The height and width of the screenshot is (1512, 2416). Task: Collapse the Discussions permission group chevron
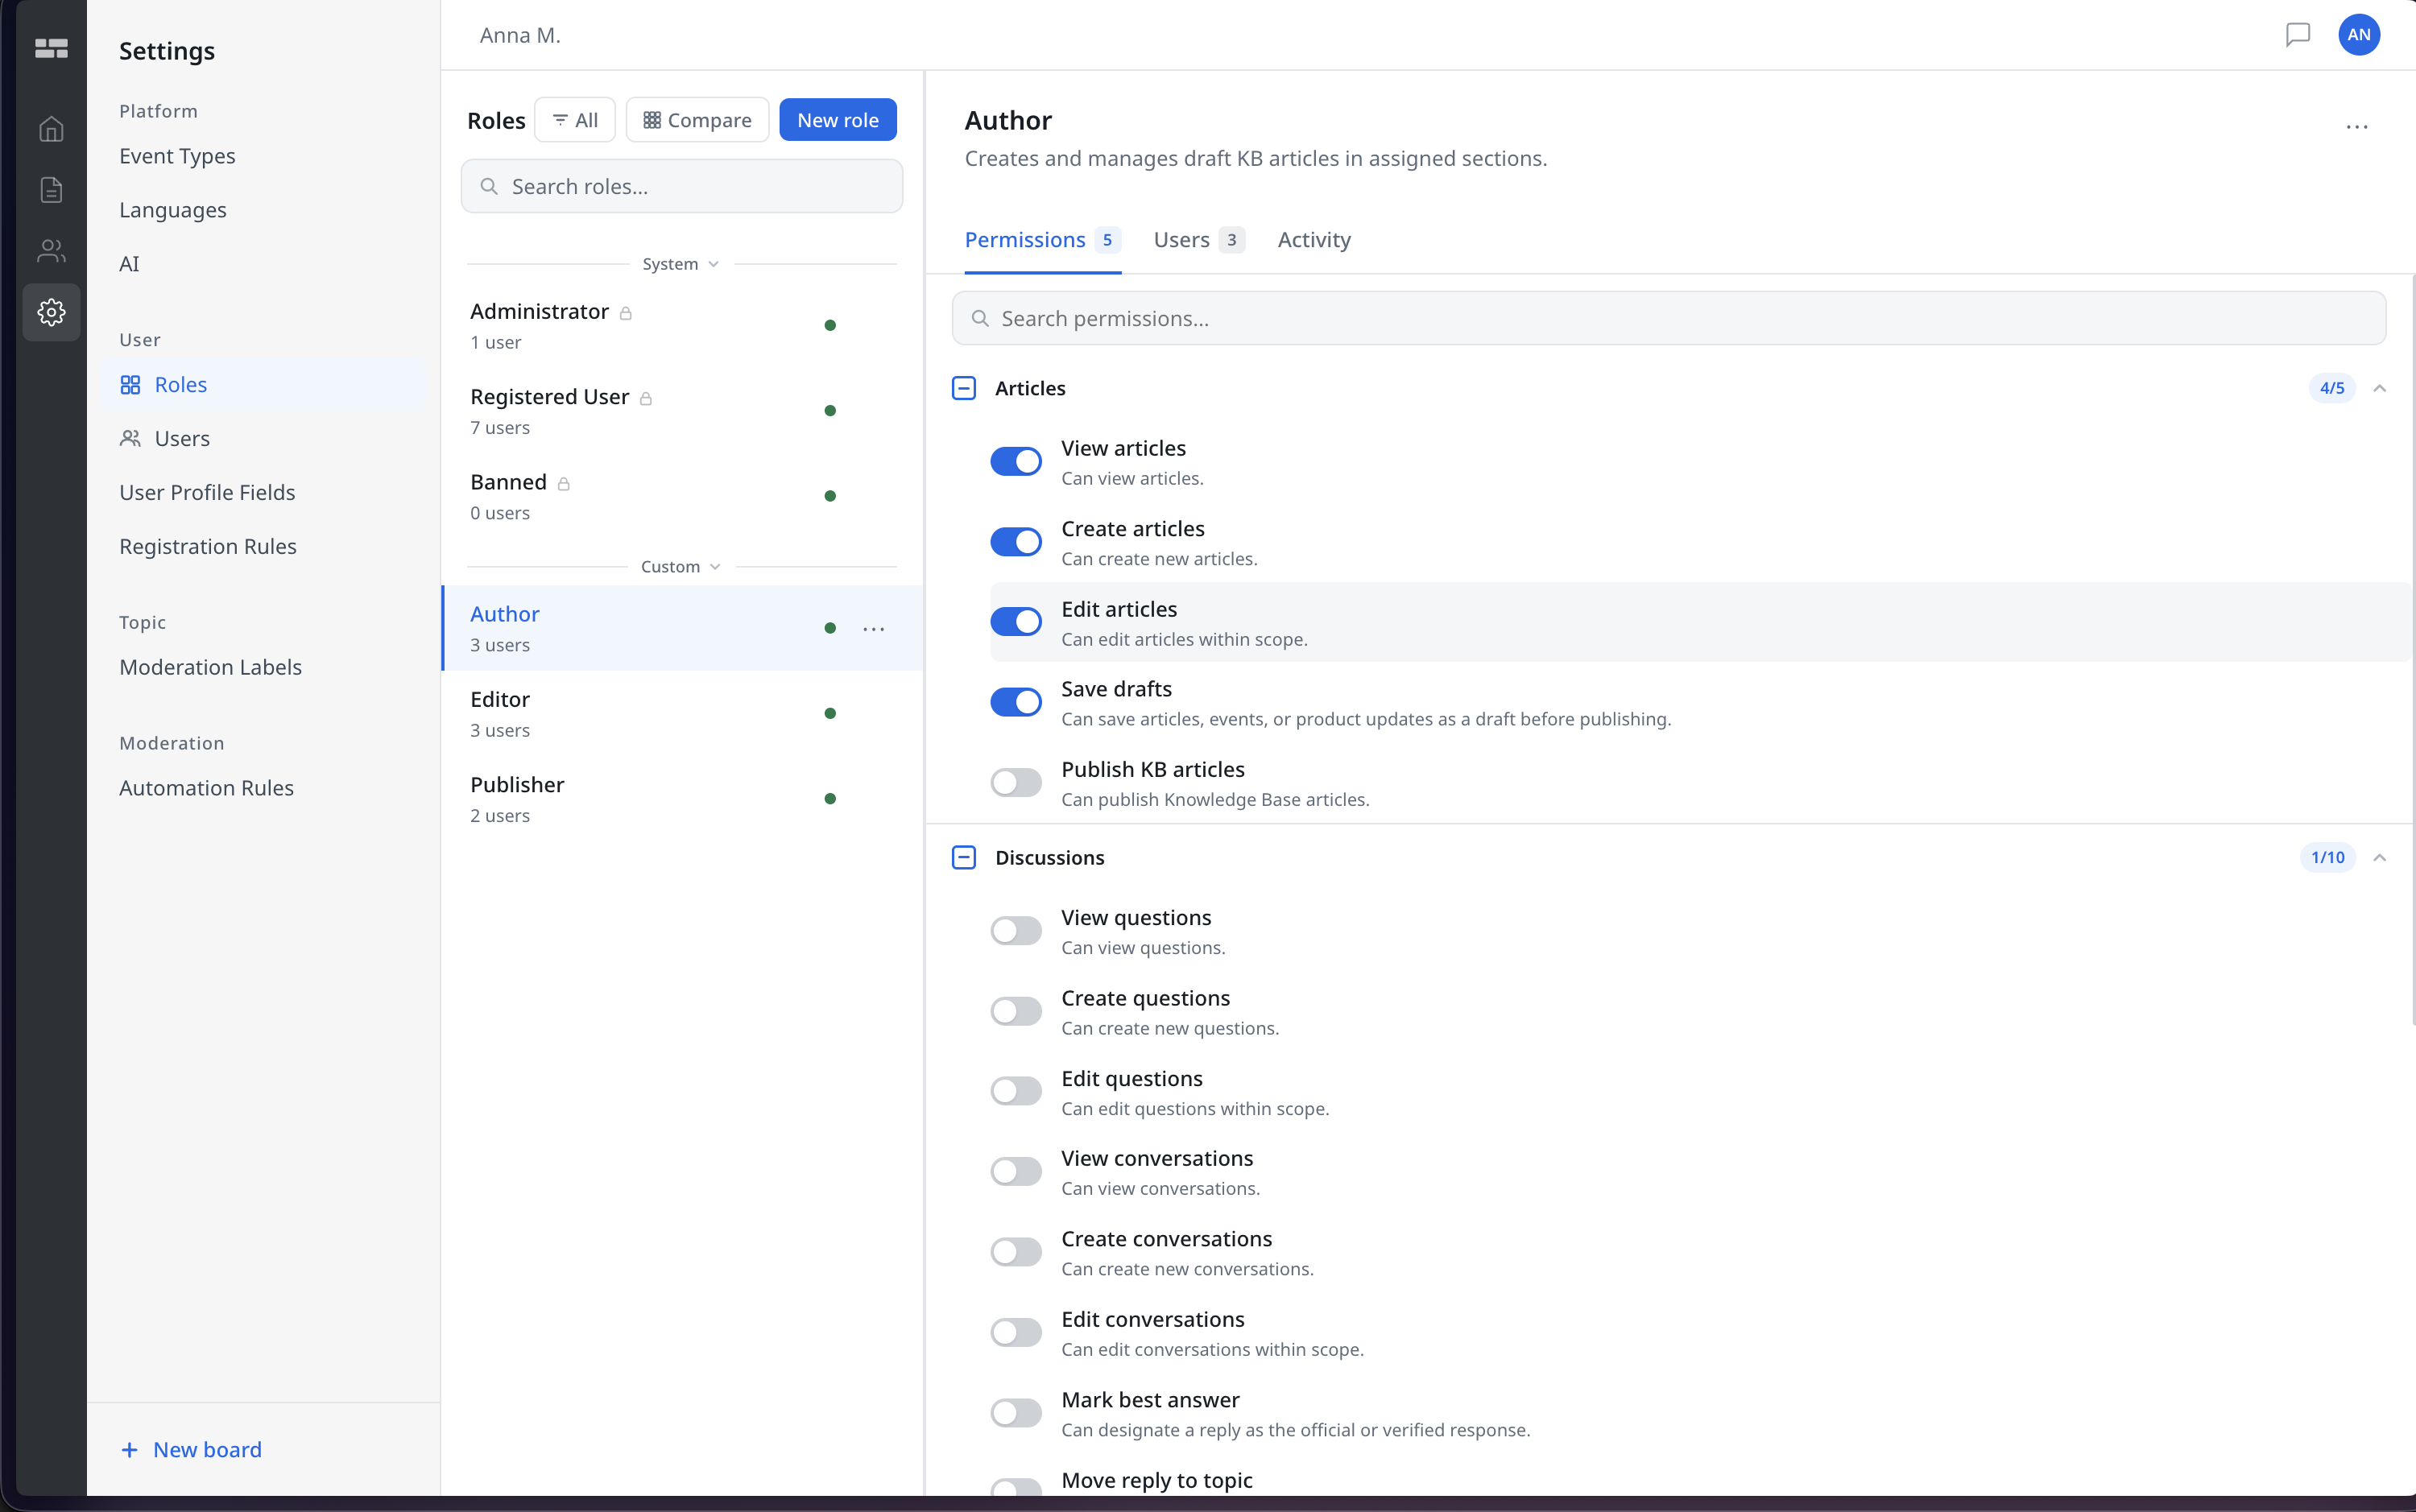[x=2380, y=857]
